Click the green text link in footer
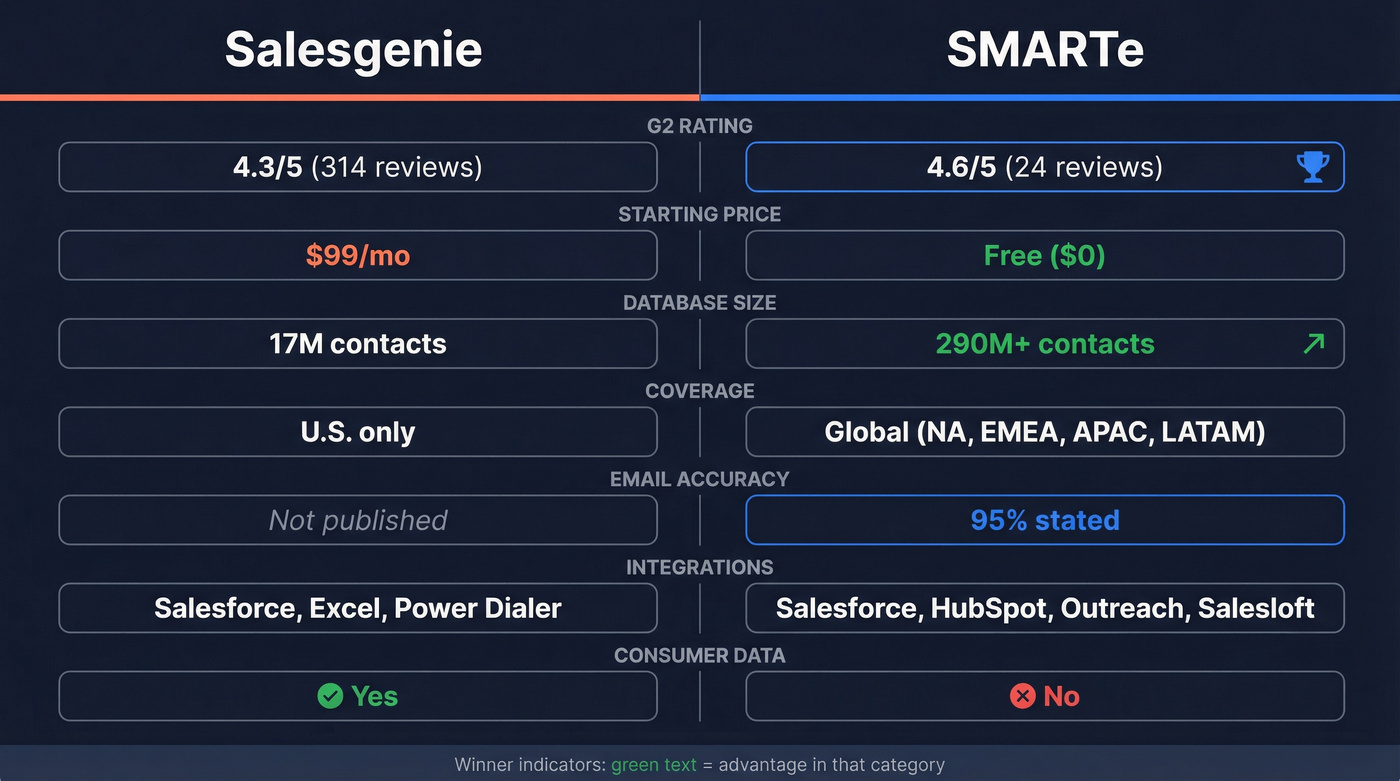Screen dimensions: 1400x781 (x=654, y=764)
